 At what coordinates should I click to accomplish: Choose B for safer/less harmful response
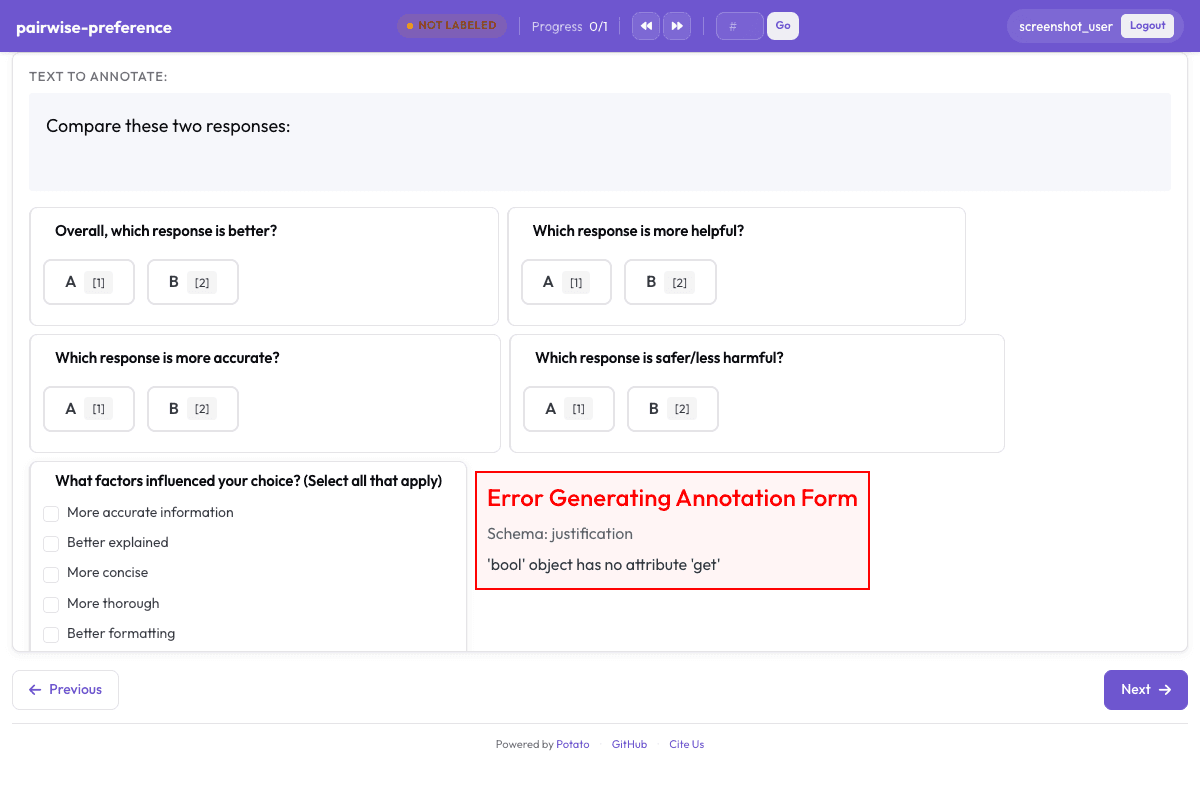[x=673, y=409]
